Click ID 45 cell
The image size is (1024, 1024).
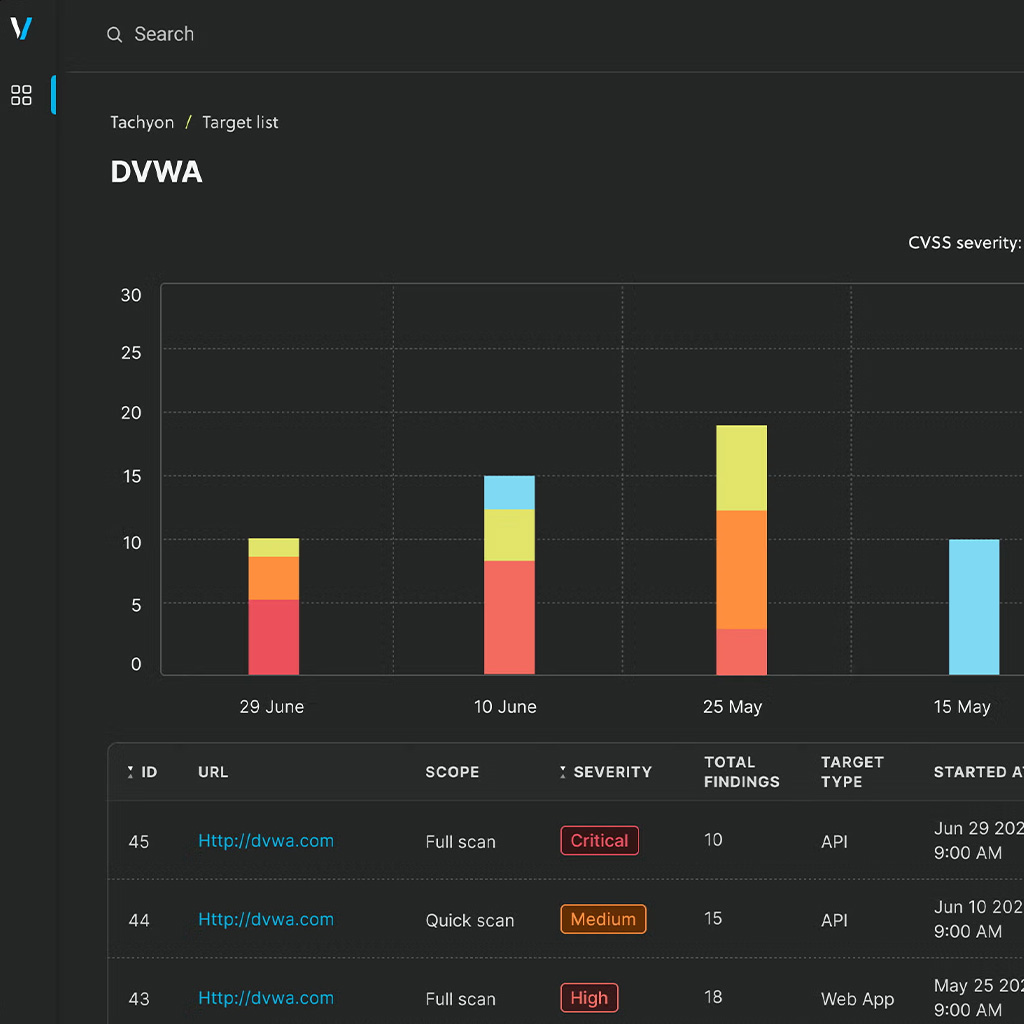(138, 842)
